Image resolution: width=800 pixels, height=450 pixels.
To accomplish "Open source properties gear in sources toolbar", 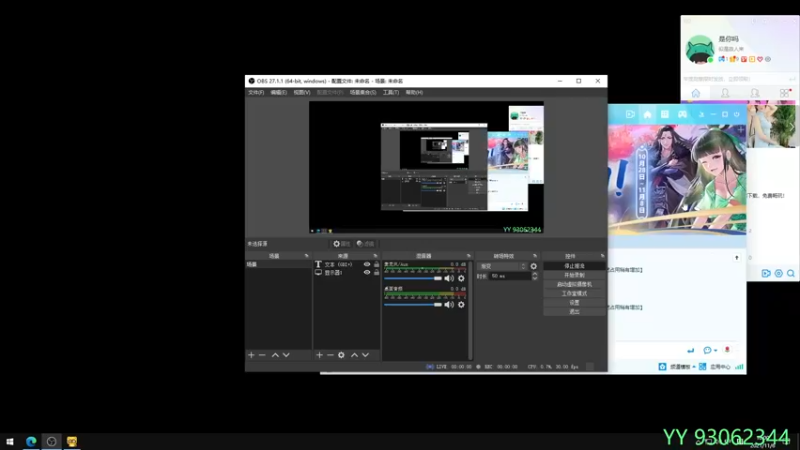I will click(341, 355).
